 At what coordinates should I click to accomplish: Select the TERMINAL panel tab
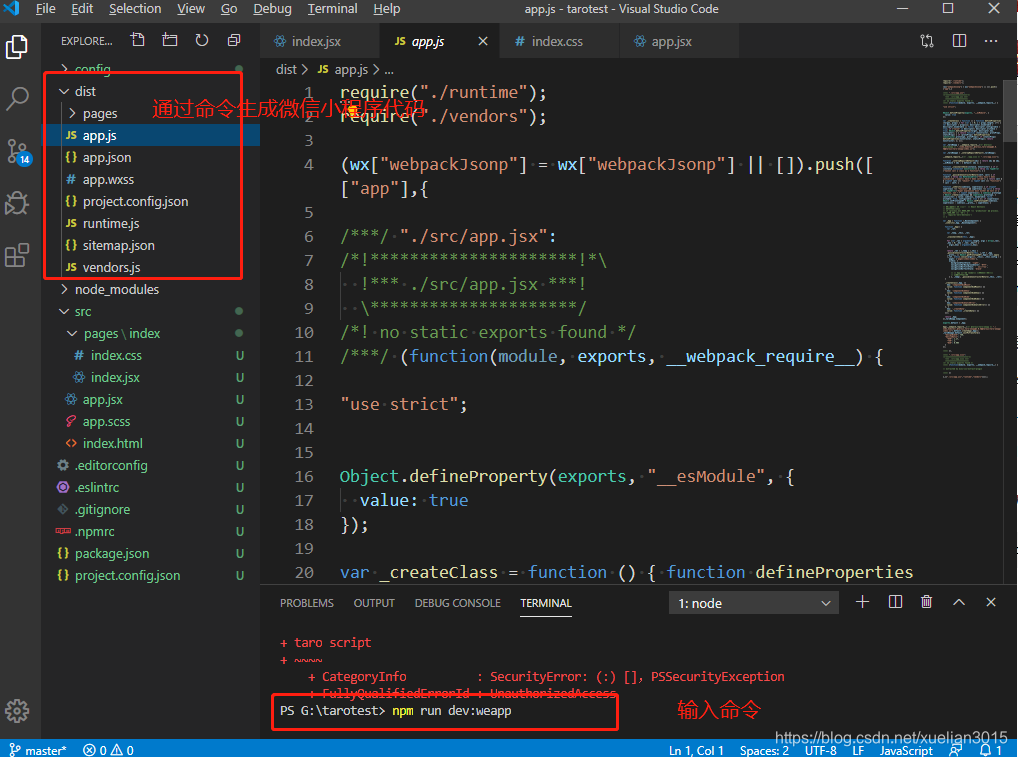tap(545, 603)
